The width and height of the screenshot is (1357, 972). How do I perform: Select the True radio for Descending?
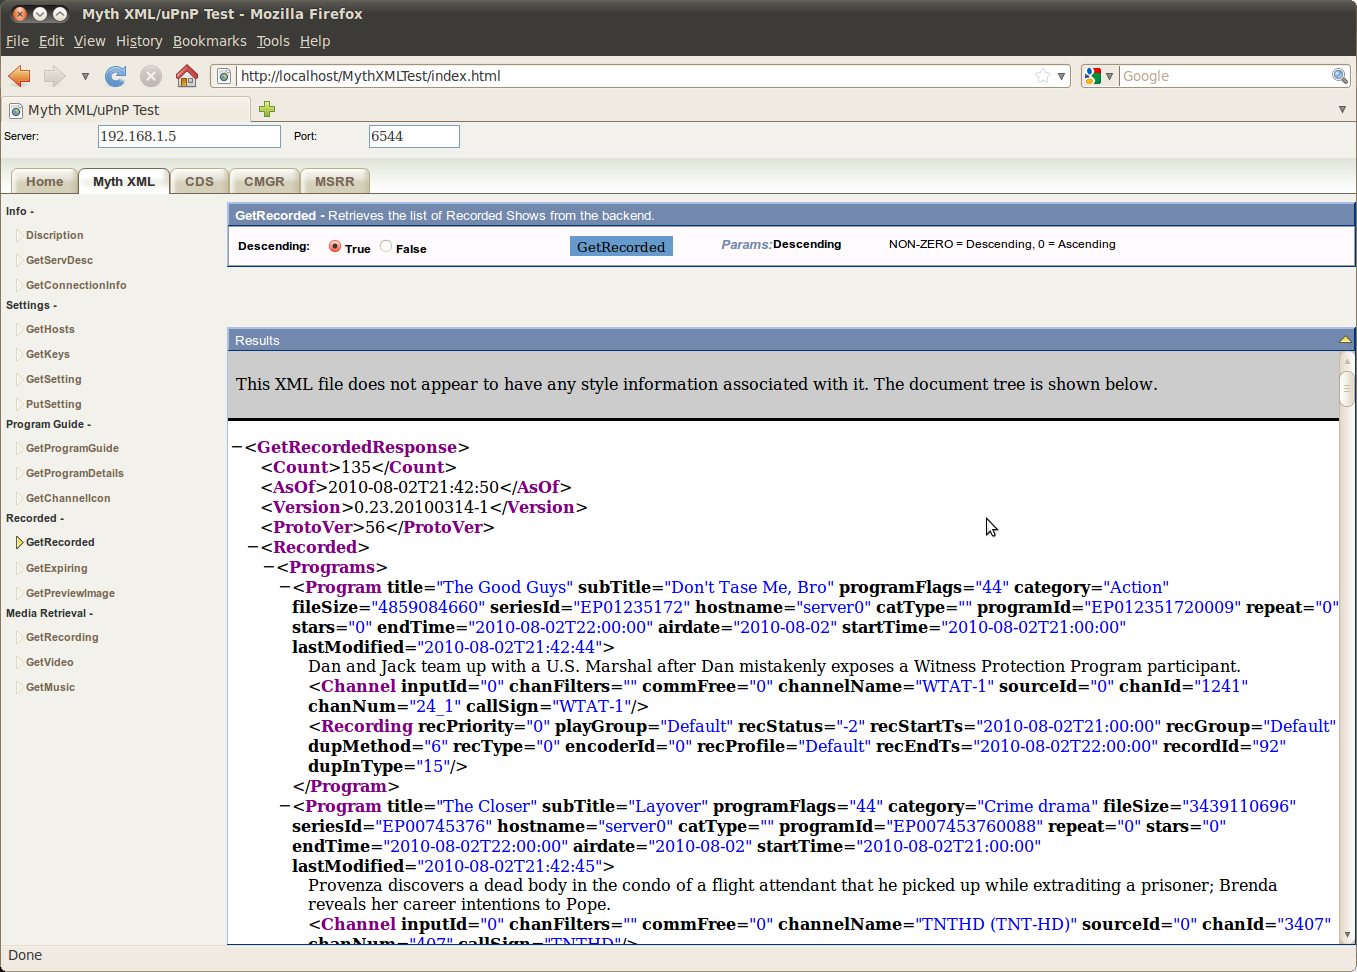(335, 246)
